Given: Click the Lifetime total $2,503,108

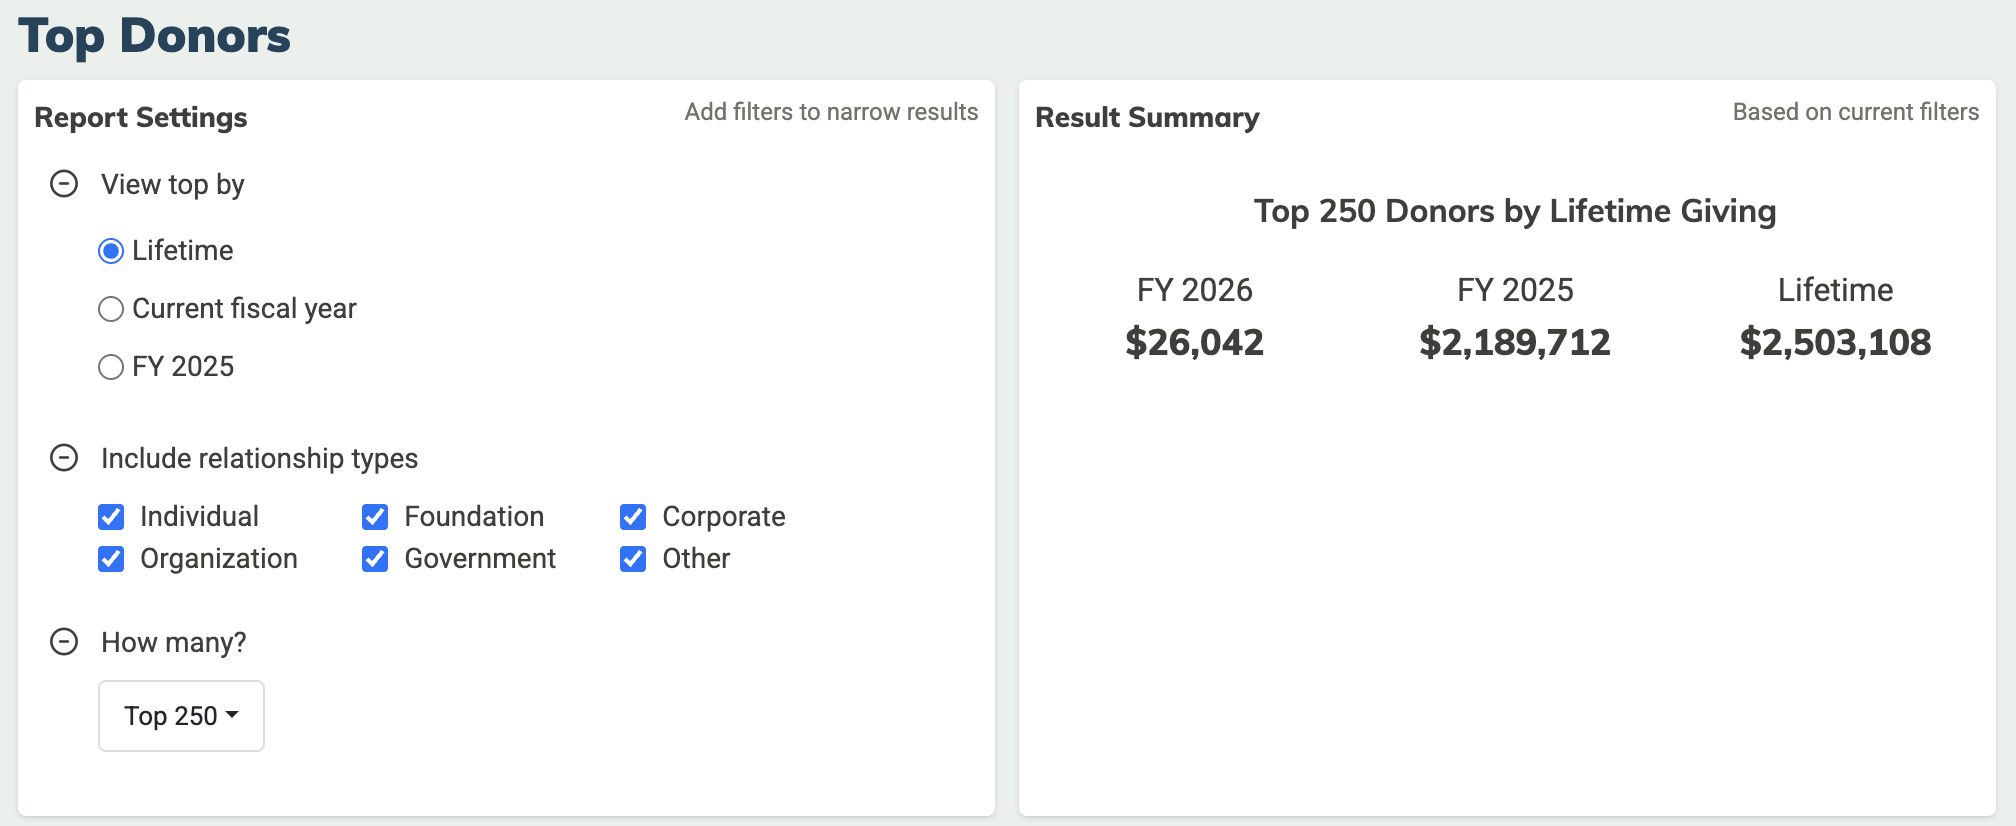Looking at the screenshot, I should (1835, 343).
